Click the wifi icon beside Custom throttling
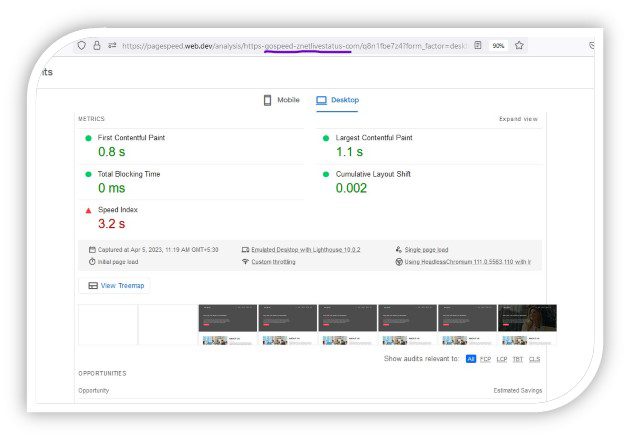630x439 pixels. click(245, 262)
